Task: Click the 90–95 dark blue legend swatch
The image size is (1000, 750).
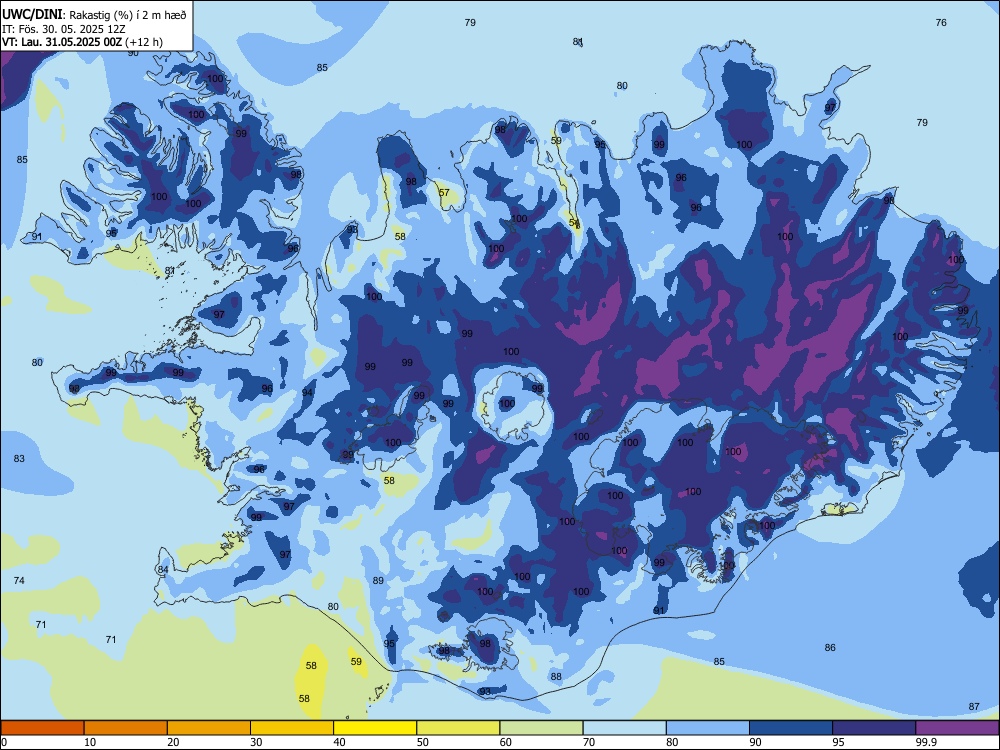Action: [791, 728]
